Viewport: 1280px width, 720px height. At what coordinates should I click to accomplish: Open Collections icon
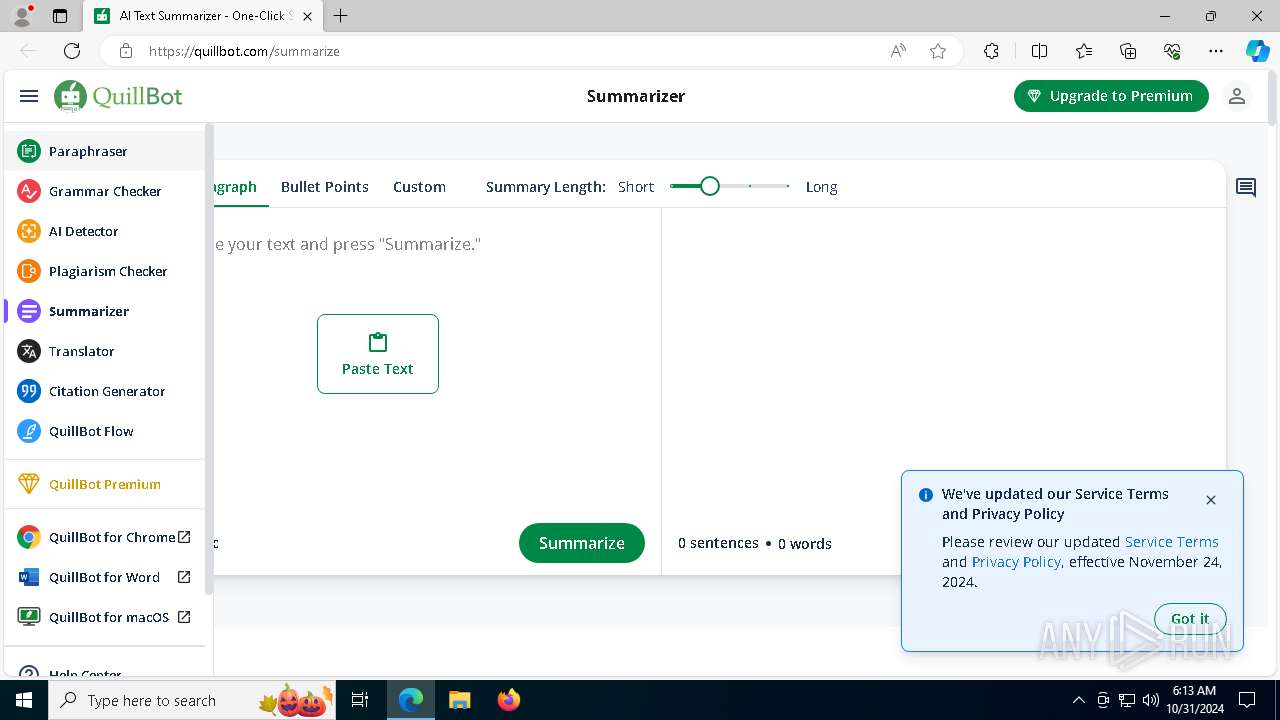point(1128,51)
